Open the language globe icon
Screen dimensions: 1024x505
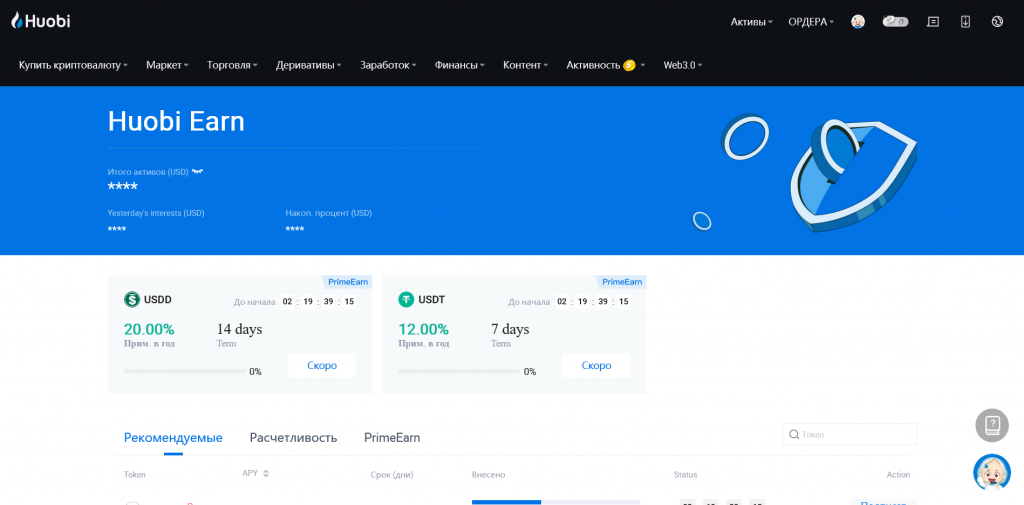click(997, 22)
